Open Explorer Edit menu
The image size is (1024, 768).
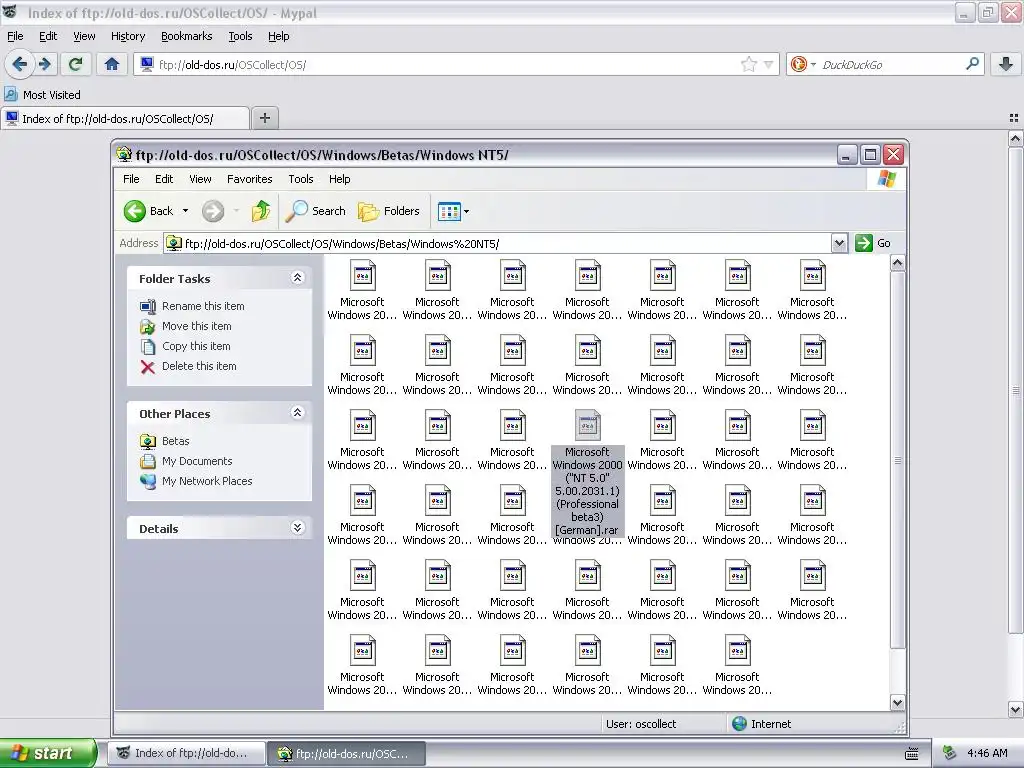click(x=164, y=179)
